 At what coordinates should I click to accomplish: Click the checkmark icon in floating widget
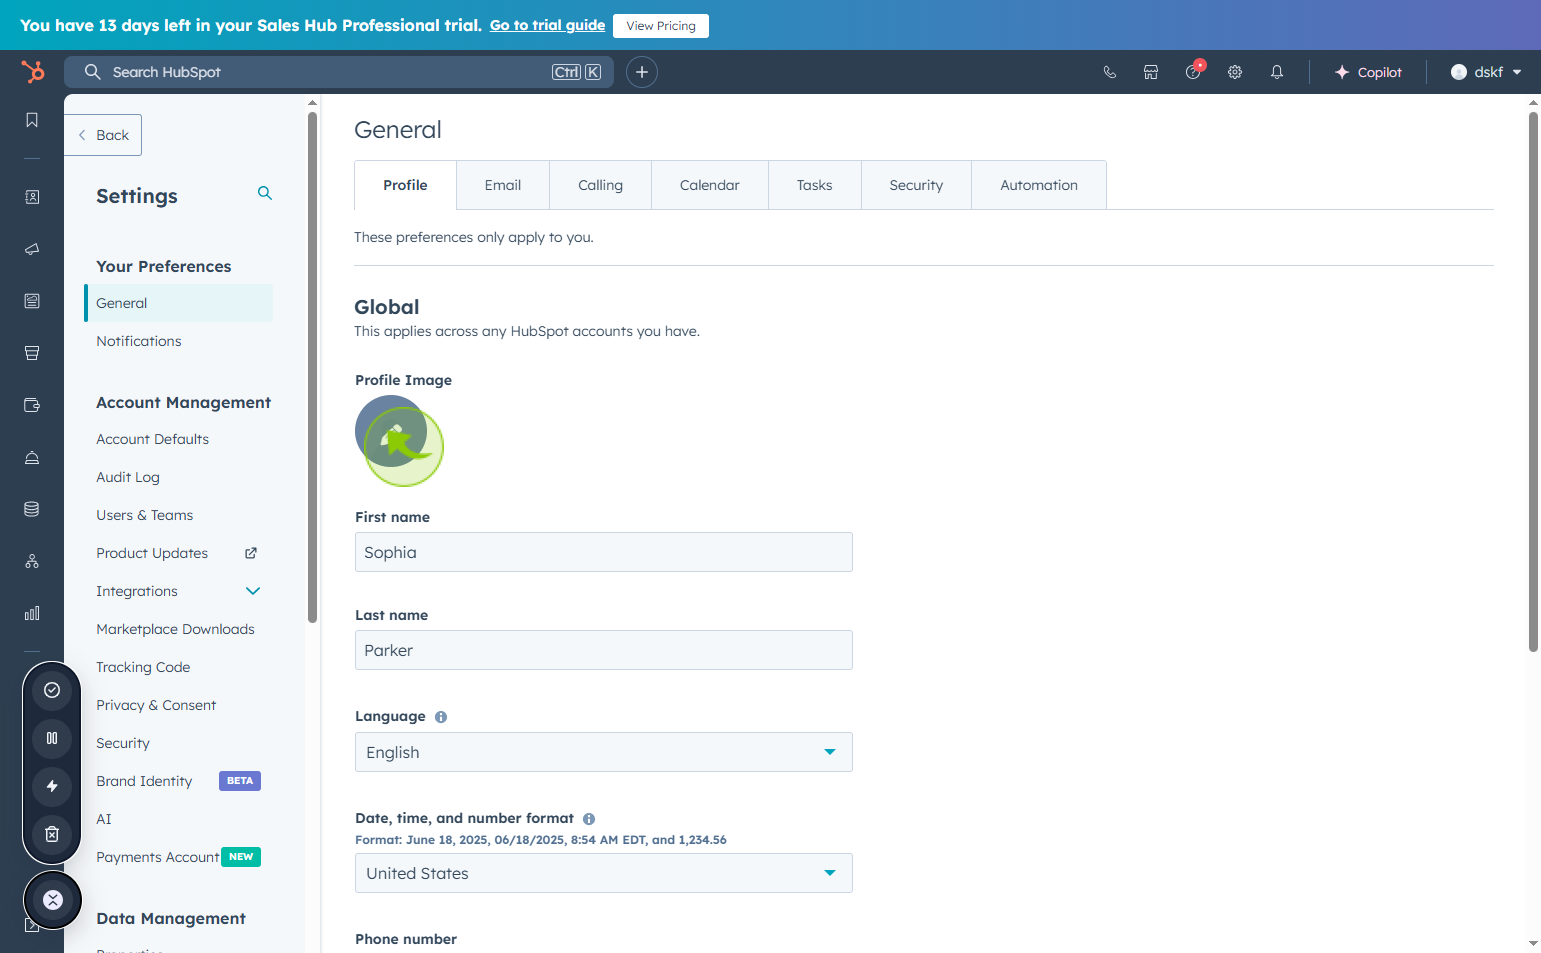click(x=52, y=690)
